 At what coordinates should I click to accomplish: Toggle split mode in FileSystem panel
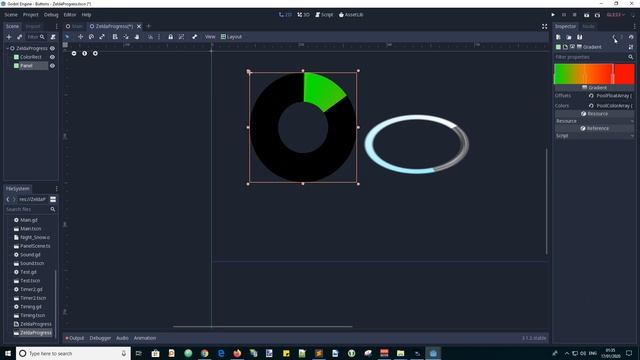coord(53,199)
